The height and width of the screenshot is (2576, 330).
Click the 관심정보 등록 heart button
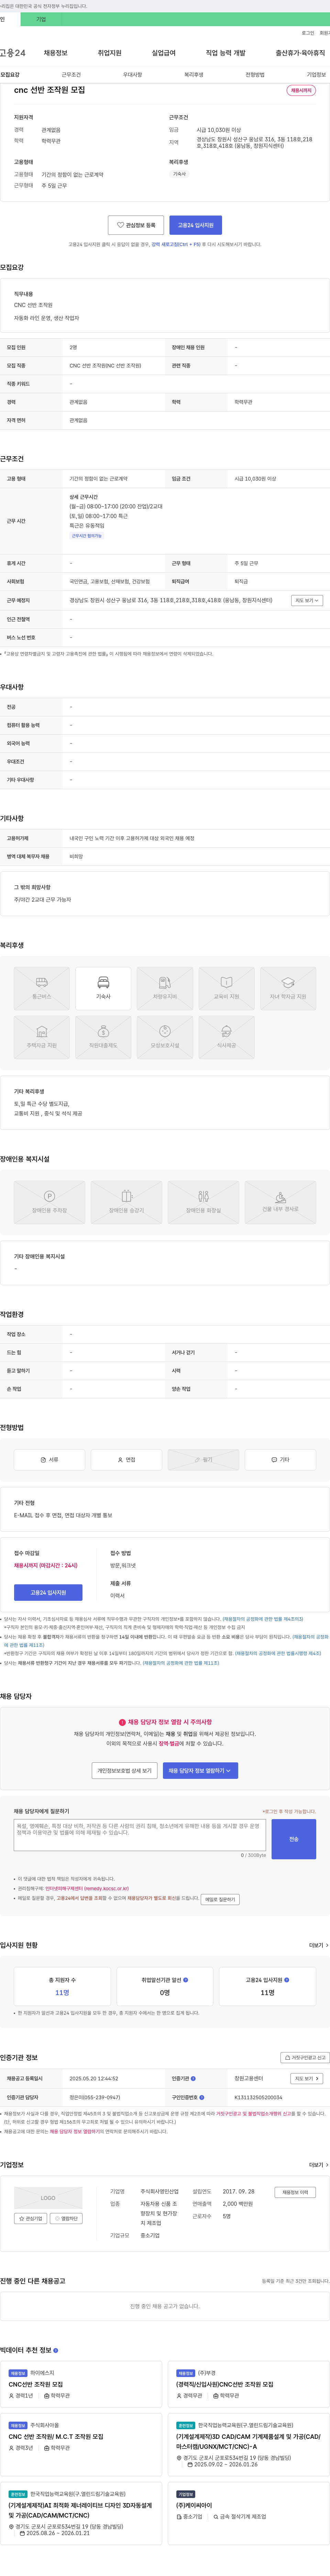[x=136, y=225]
